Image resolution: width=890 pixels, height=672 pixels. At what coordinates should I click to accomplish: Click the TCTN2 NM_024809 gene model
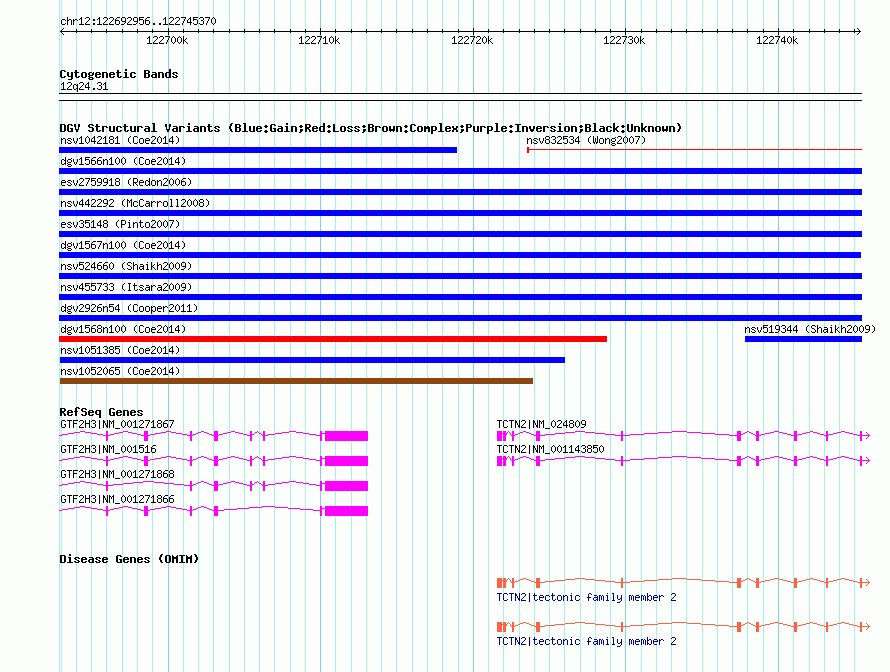pos(683,436)
